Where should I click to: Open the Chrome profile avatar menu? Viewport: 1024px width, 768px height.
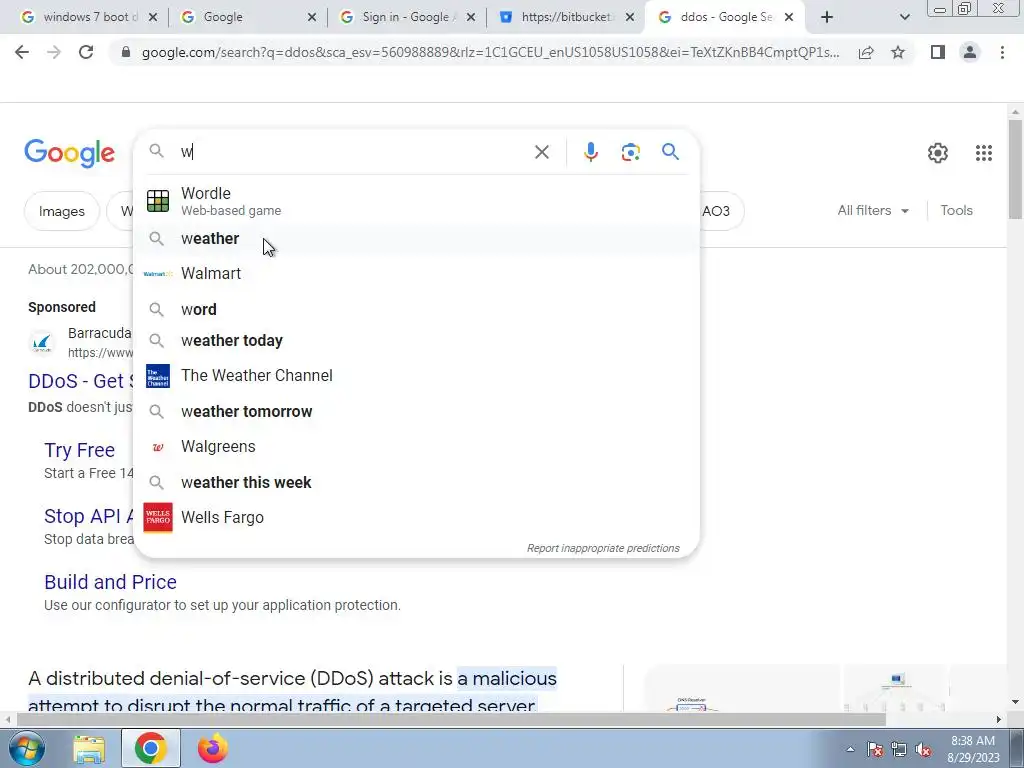coord(970,52)
